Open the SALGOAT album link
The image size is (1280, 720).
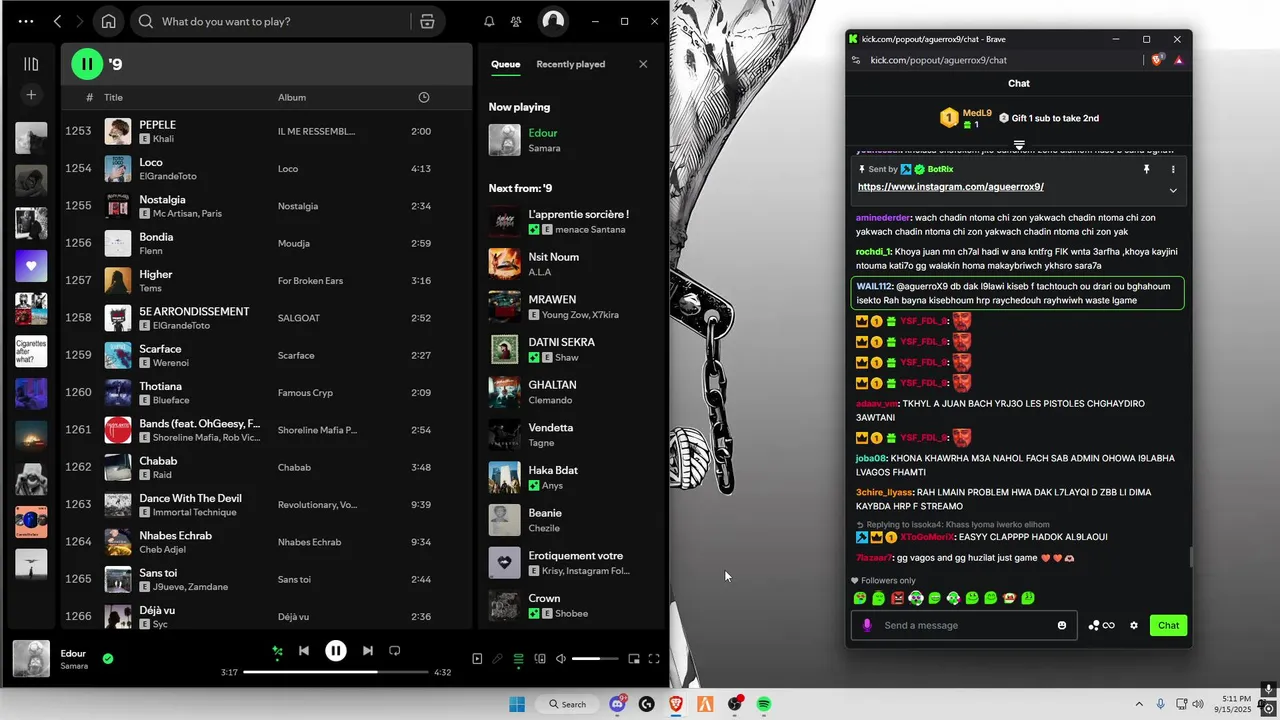[298, 318]
